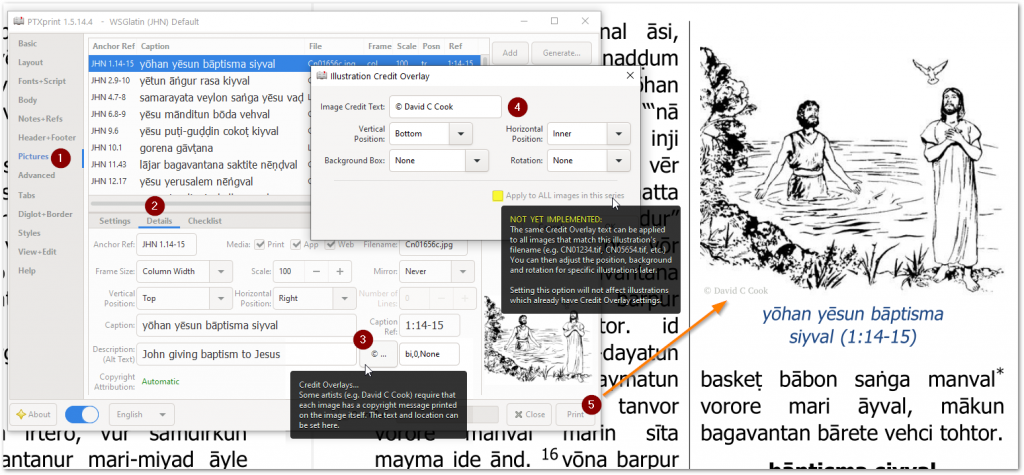Decrease Scale with the minus button
The image size is (1024, 475).
point(315,271)
